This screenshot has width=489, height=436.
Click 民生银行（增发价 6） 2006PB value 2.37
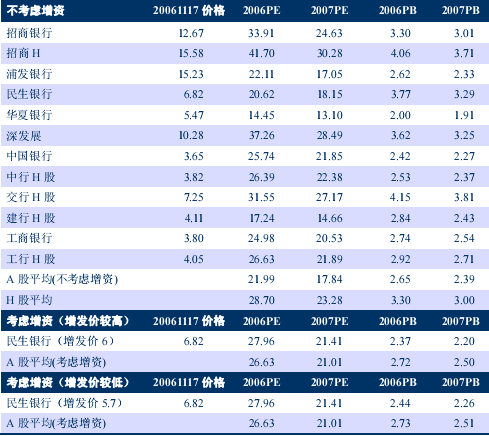pyautogui.click(x=400, y=341)
